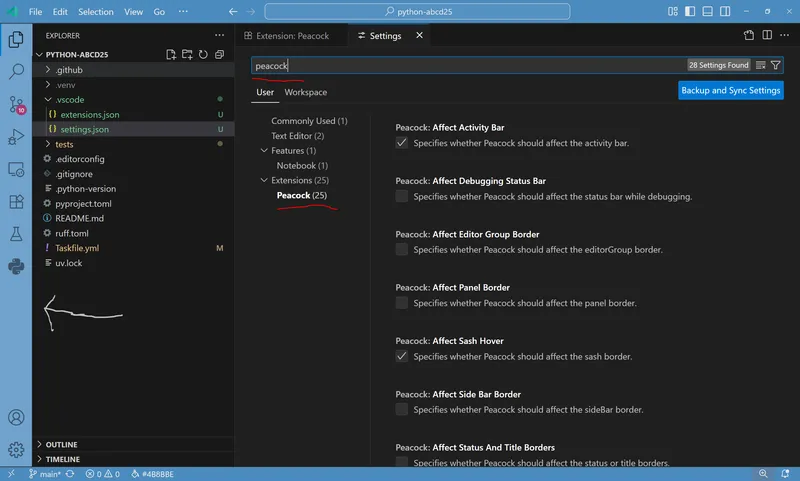Expand the .venv folder
800x481 pixels.
click(x=47, y=84)
